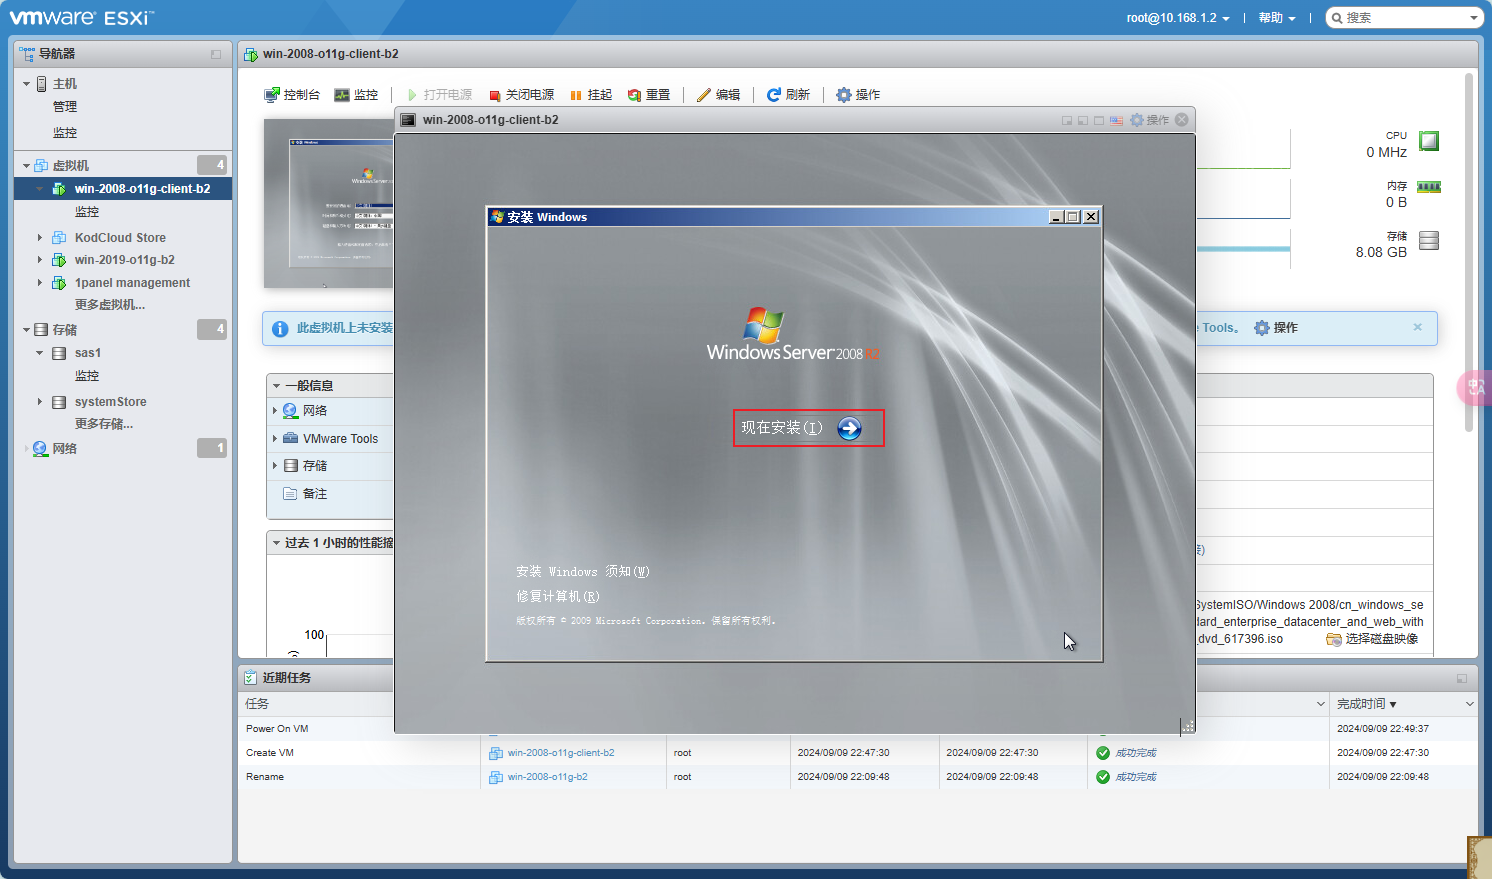The height and width of the screenshot is (879, 1492).
Task: Select 网络 in the navigator
Action: click(65, 449)
